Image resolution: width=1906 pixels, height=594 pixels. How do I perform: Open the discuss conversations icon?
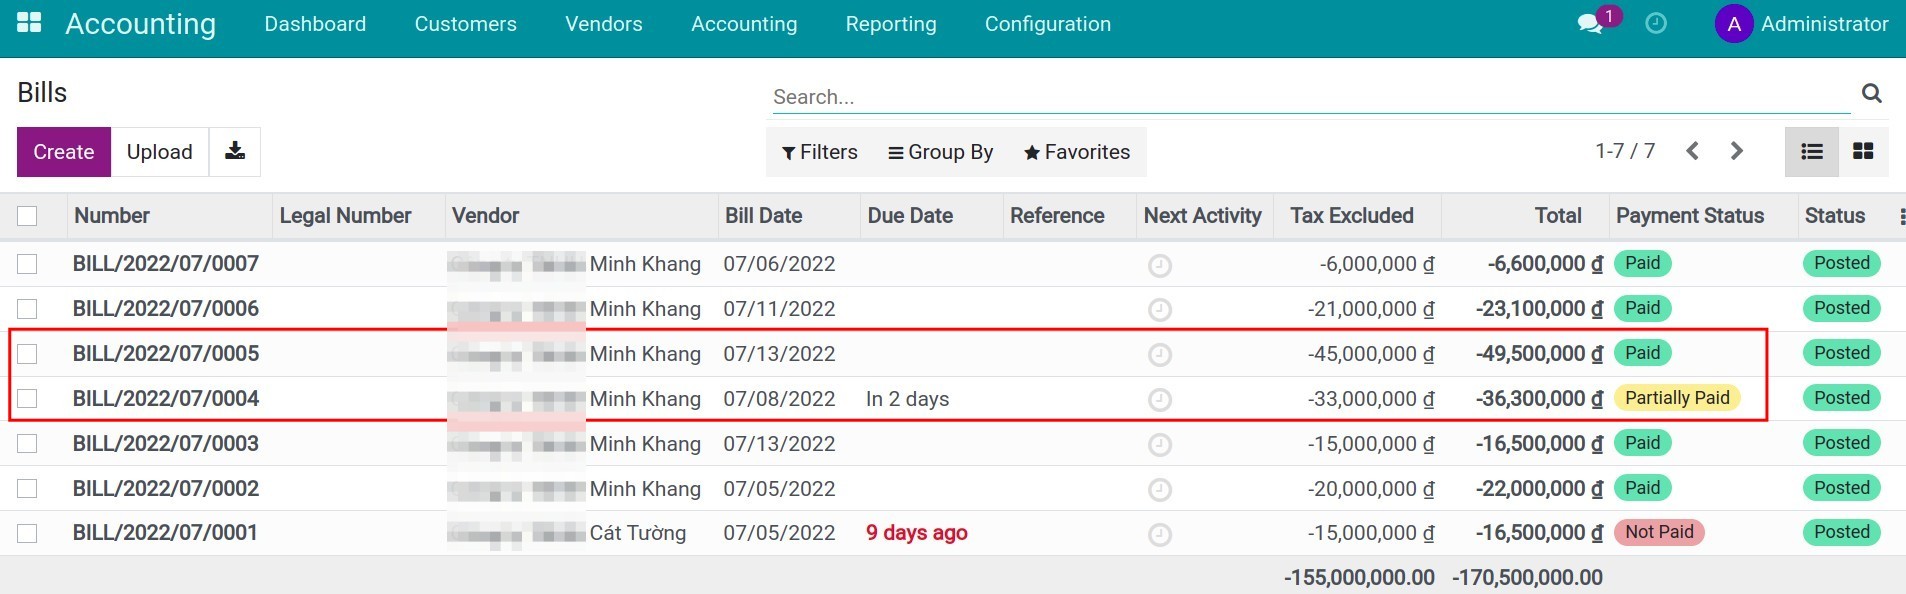coord(1589,24)
